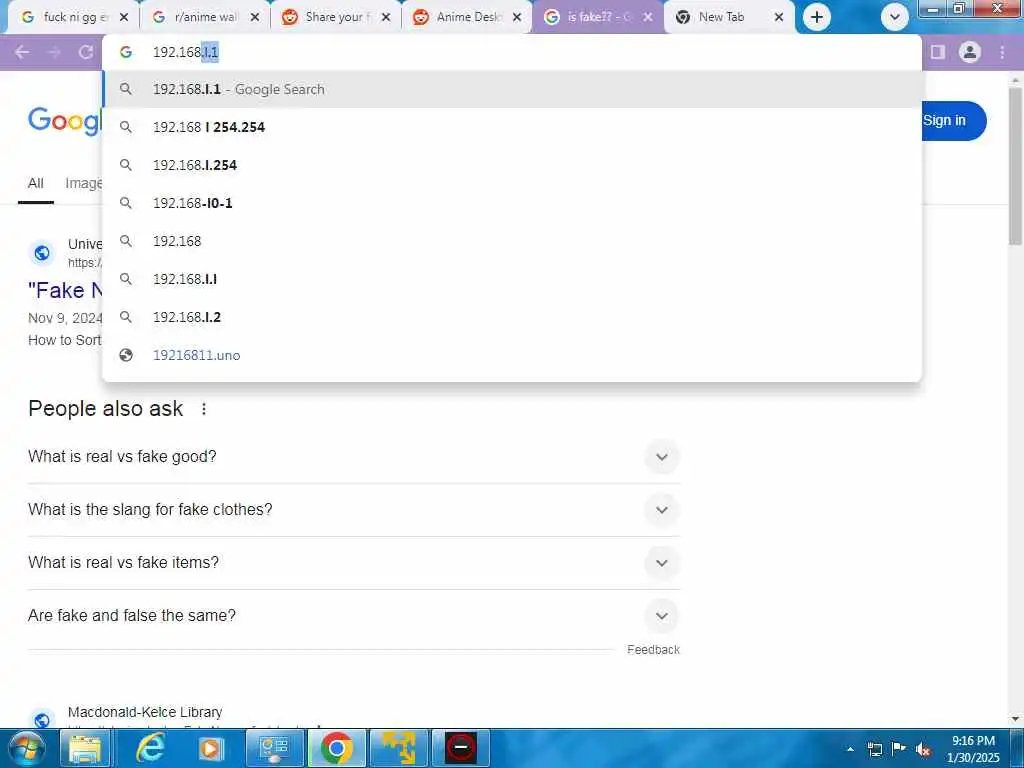This screenshot has width=1024, height=768.
Task: Click the muted volume tray icon
Action: pyautogui.click(x=923, y=750)
